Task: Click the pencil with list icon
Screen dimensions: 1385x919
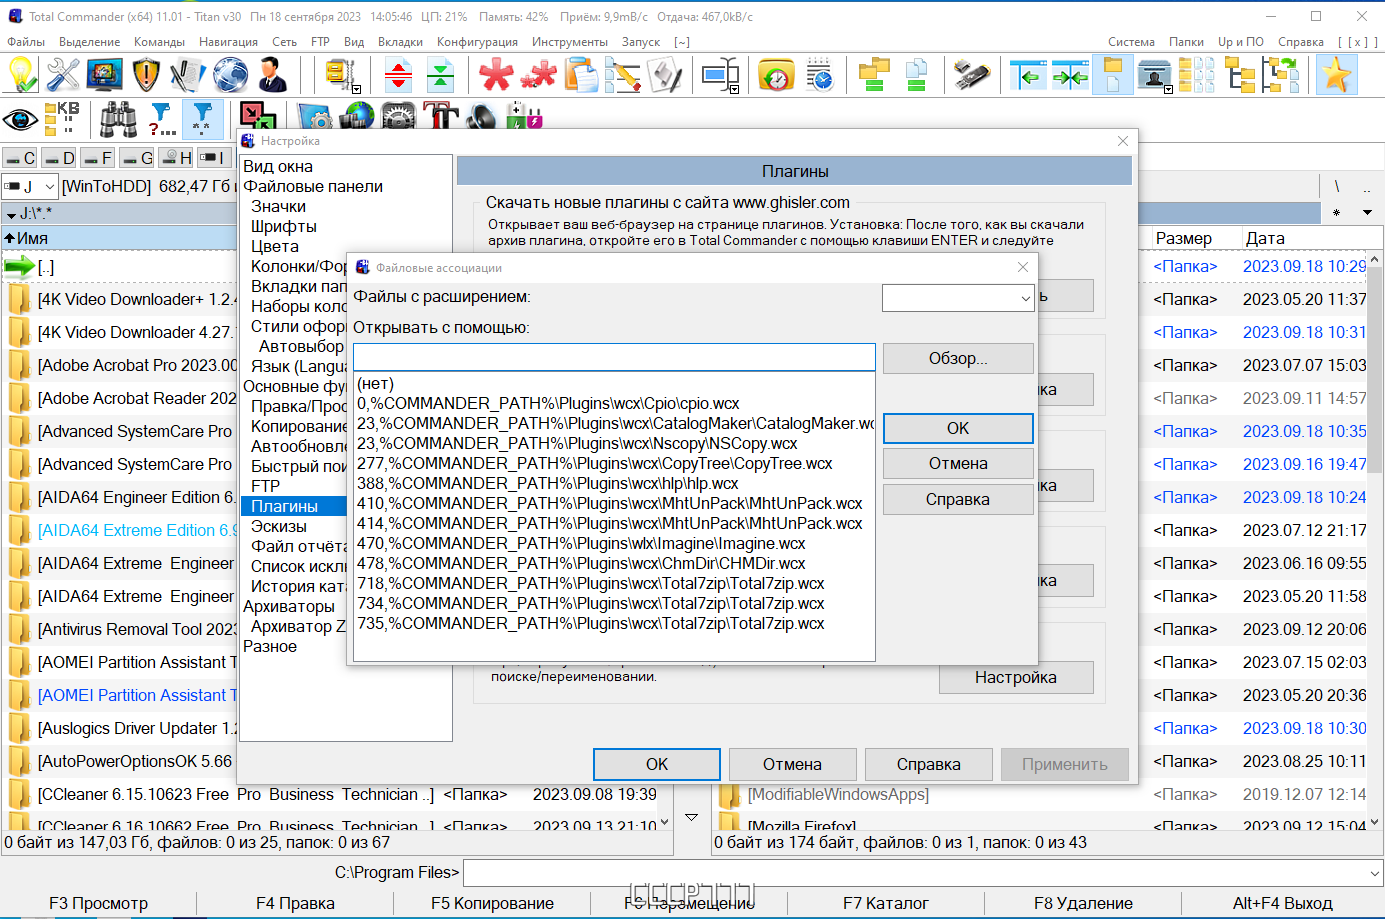Action: (x=622, y=75)
